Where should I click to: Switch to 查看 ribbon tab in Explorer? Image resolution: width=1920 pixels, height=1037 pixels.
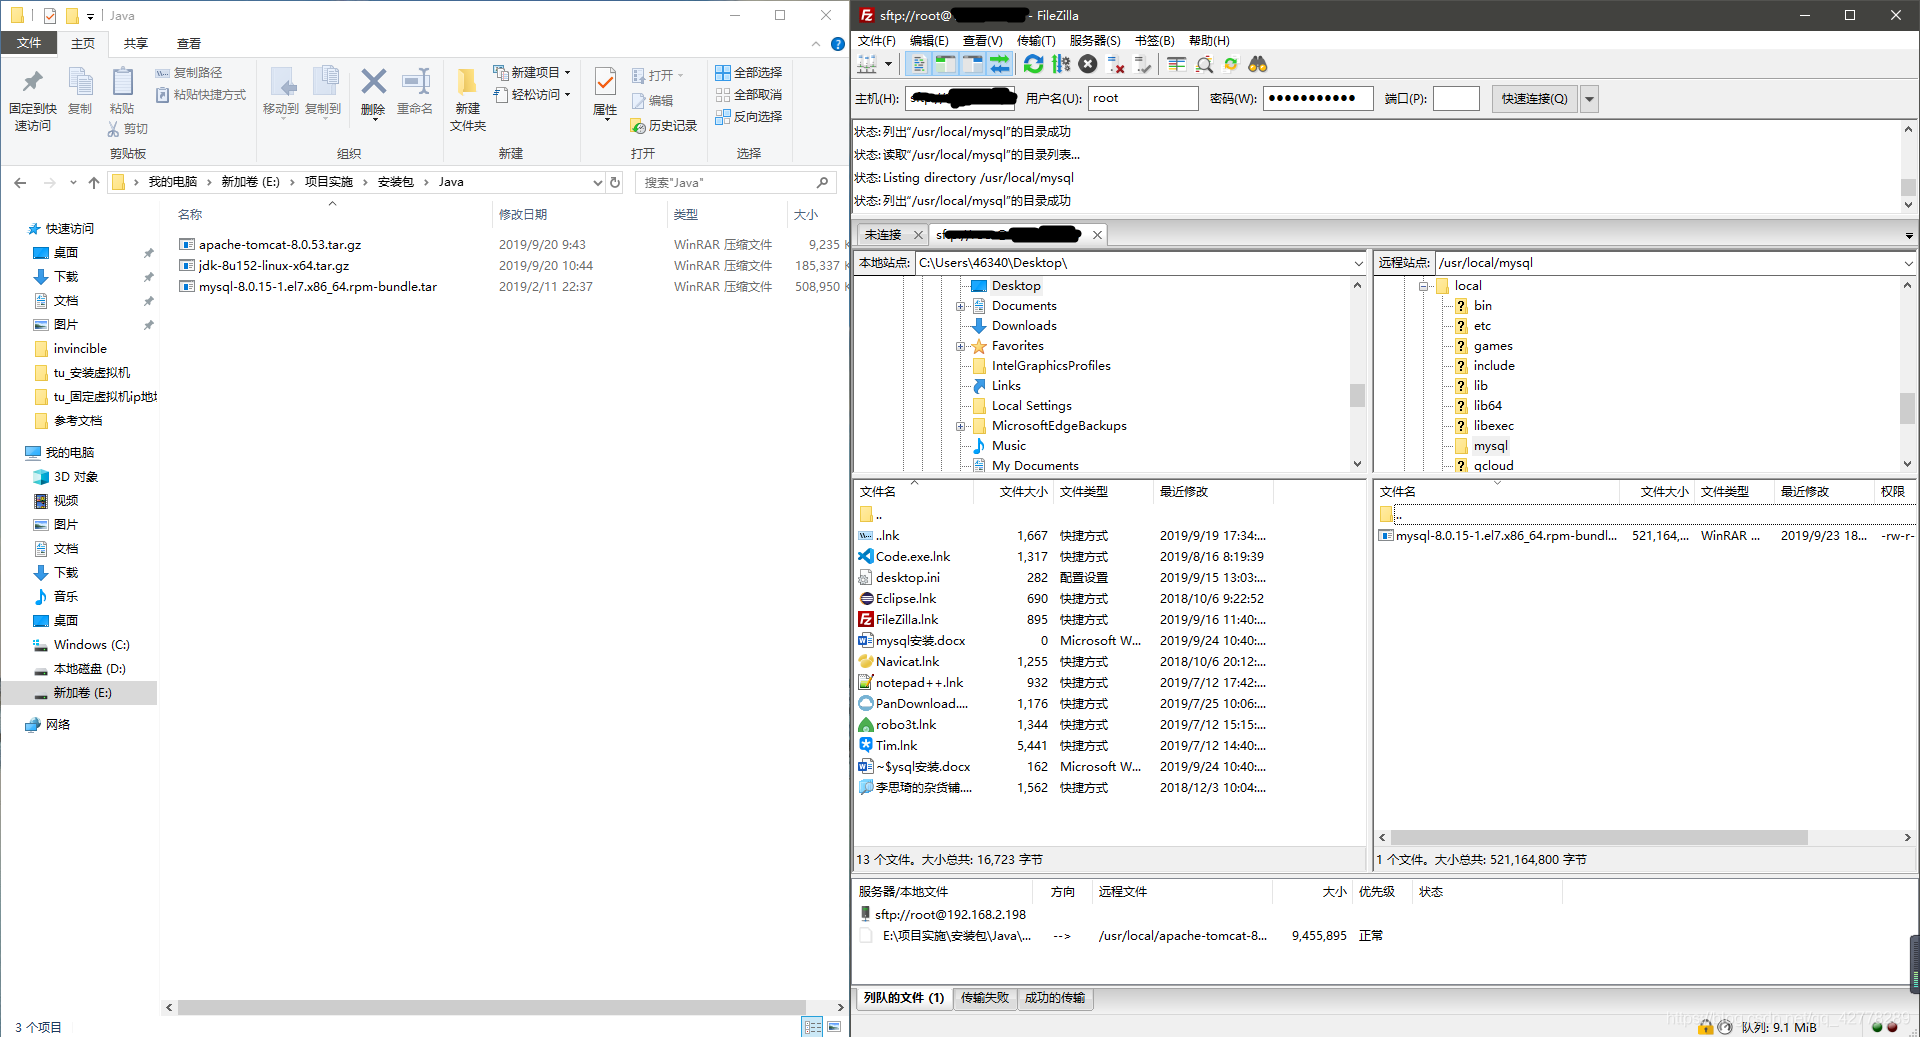click(189, 44)
